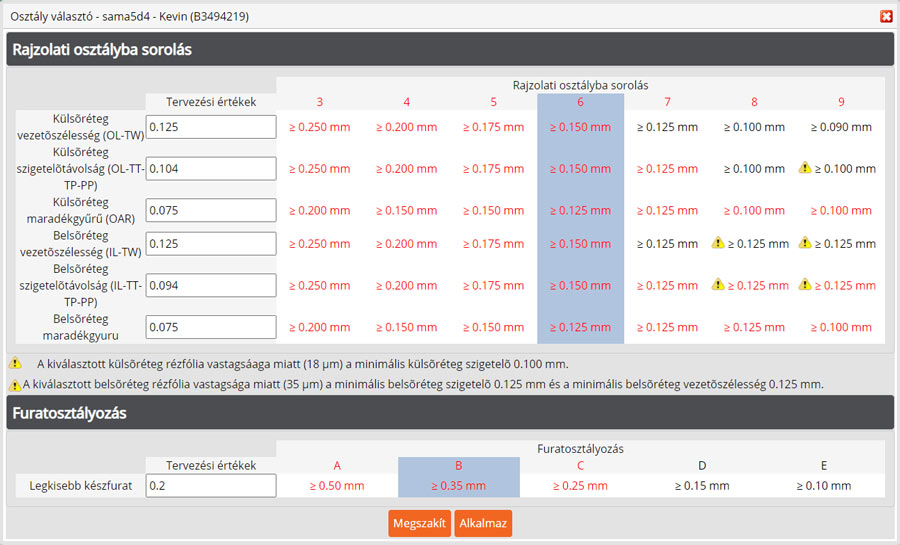Click warning icon in IL-TW row, class 8
This screenshot has width=900, height=545.
click(x=717, y=243)
